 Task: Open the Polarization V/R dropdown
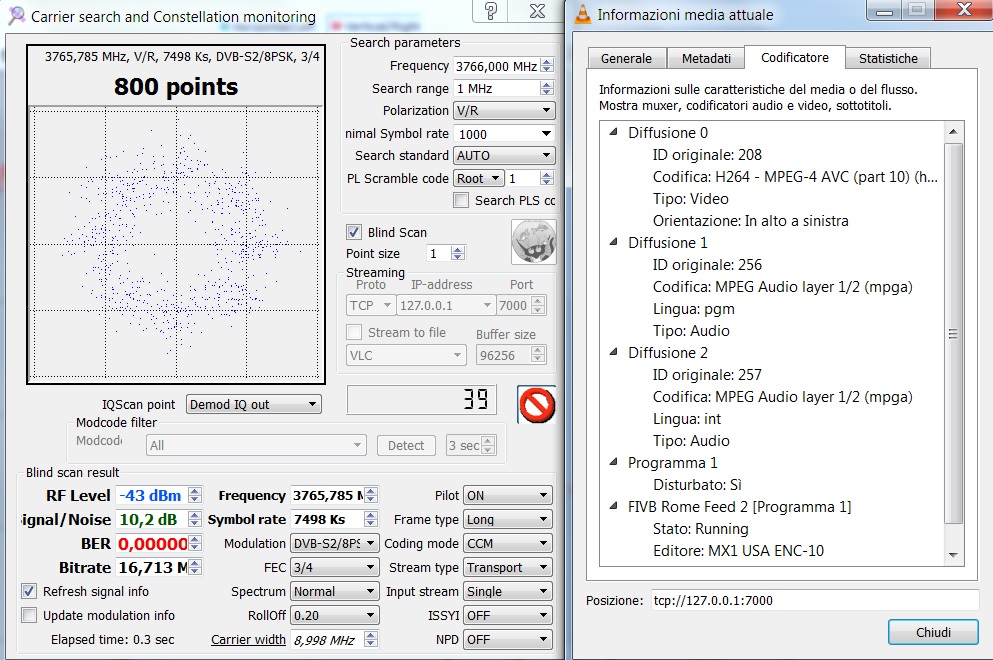504,111
